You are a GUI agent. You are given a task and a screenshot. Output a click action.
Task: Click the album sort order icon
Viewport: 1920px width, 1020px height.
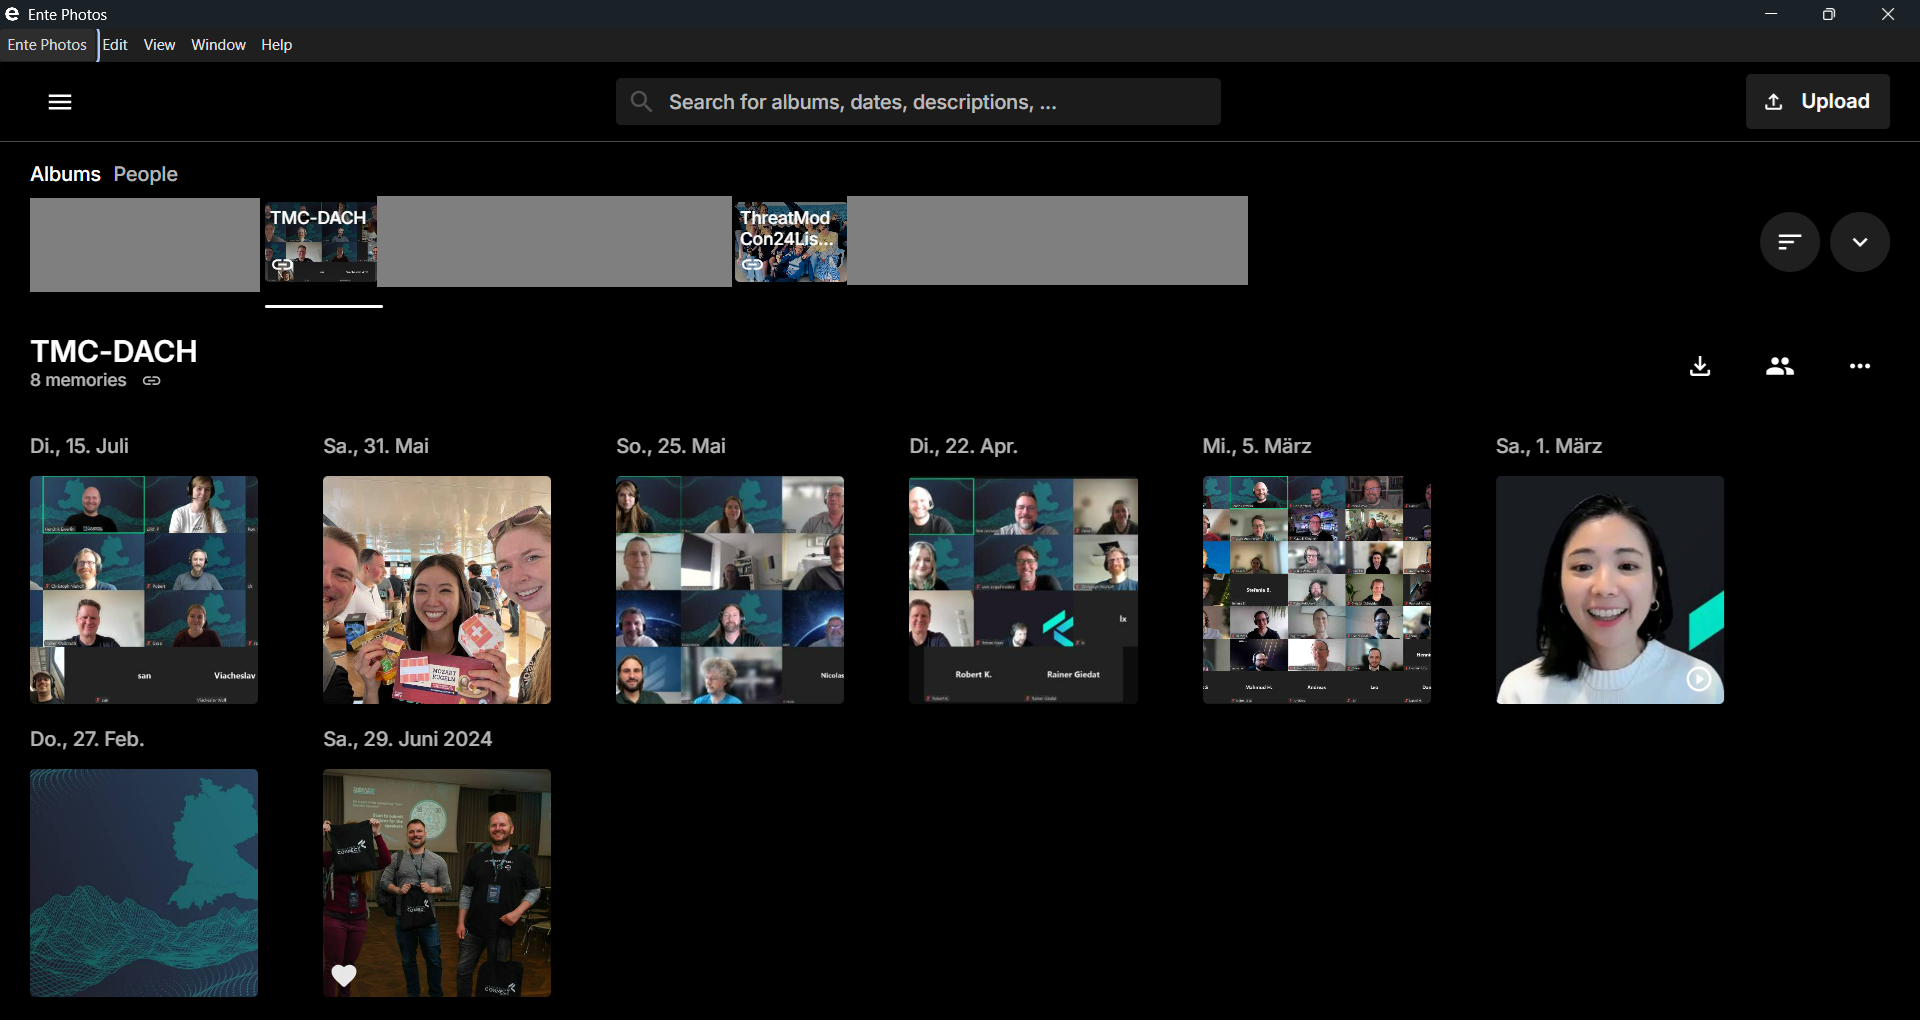1789,242
